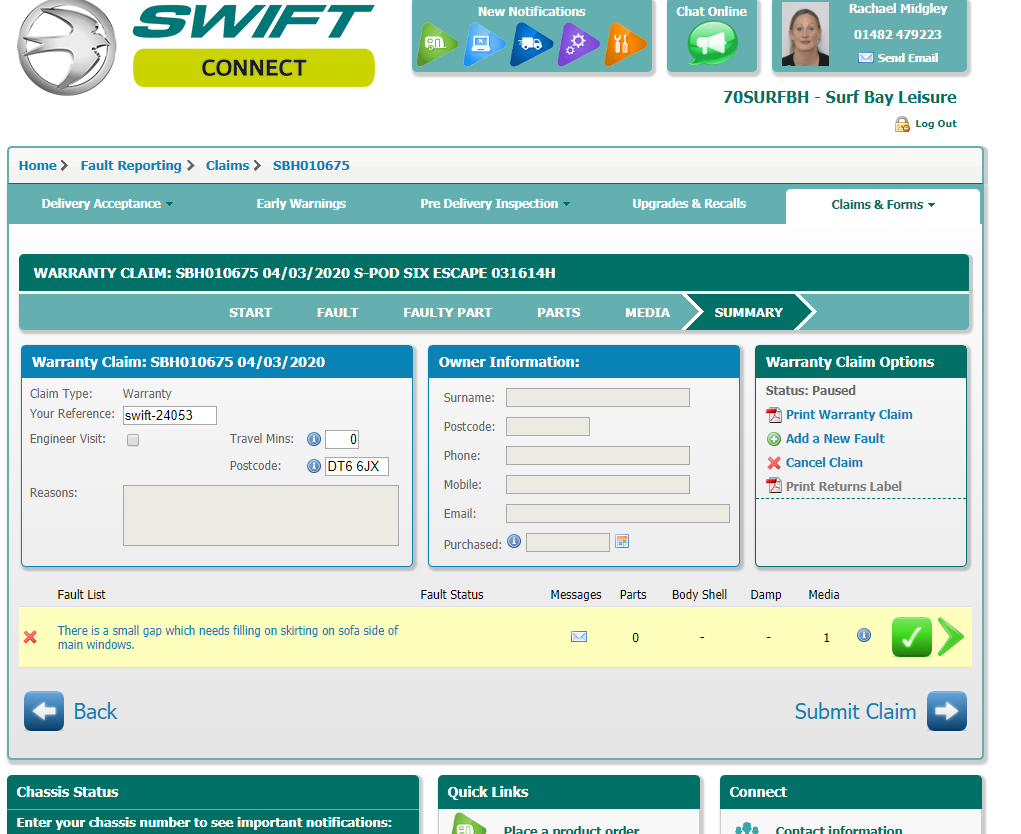1021x834 pixels.
Task: Click the Contact information link
Action: click(x=839, y=829)
